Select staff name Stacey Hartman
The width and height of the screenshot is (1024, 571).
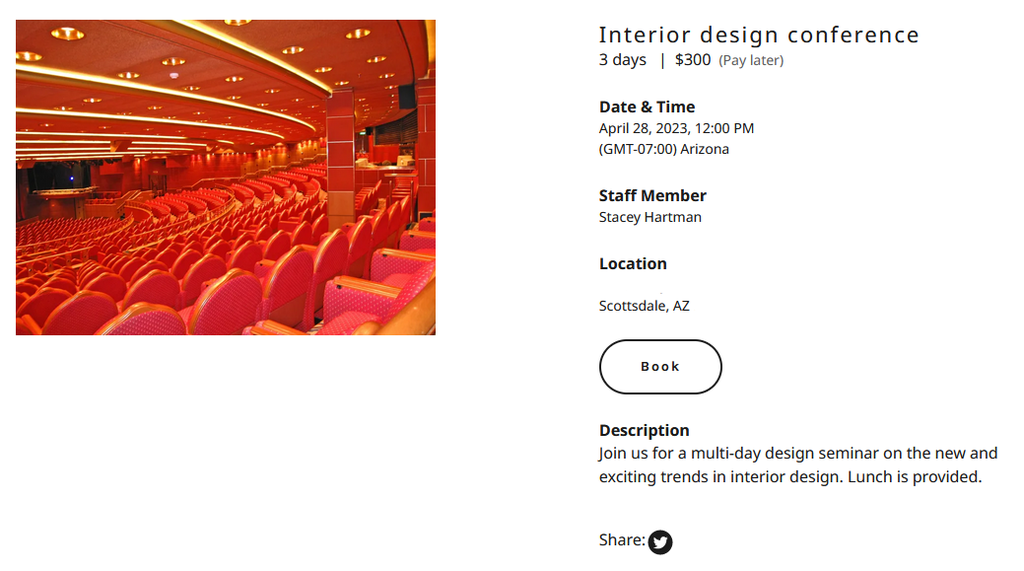[650, 217]
